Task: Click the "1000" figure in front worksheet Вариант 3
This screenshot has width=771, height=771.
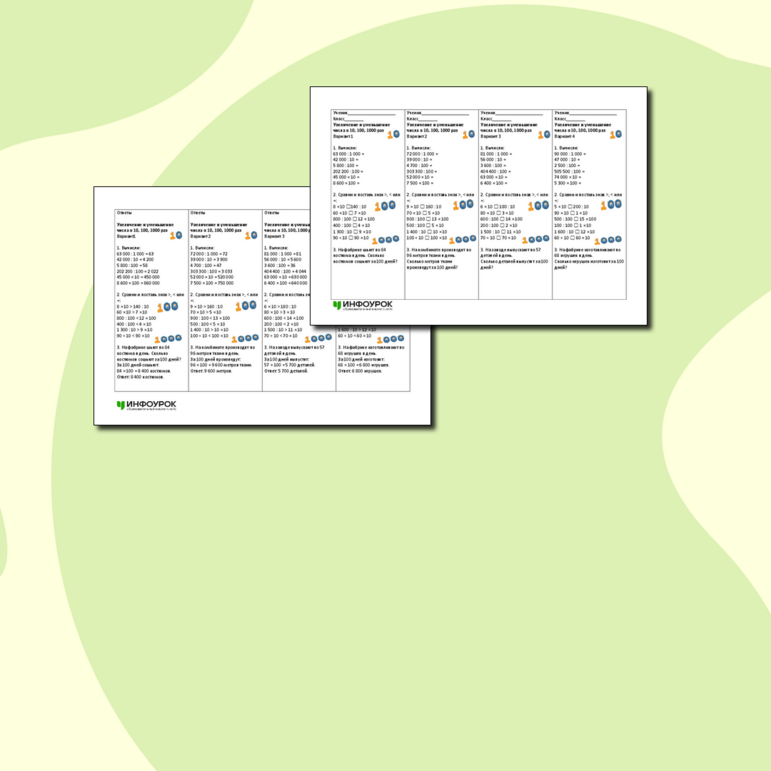Action: click(x=535, y=239)
